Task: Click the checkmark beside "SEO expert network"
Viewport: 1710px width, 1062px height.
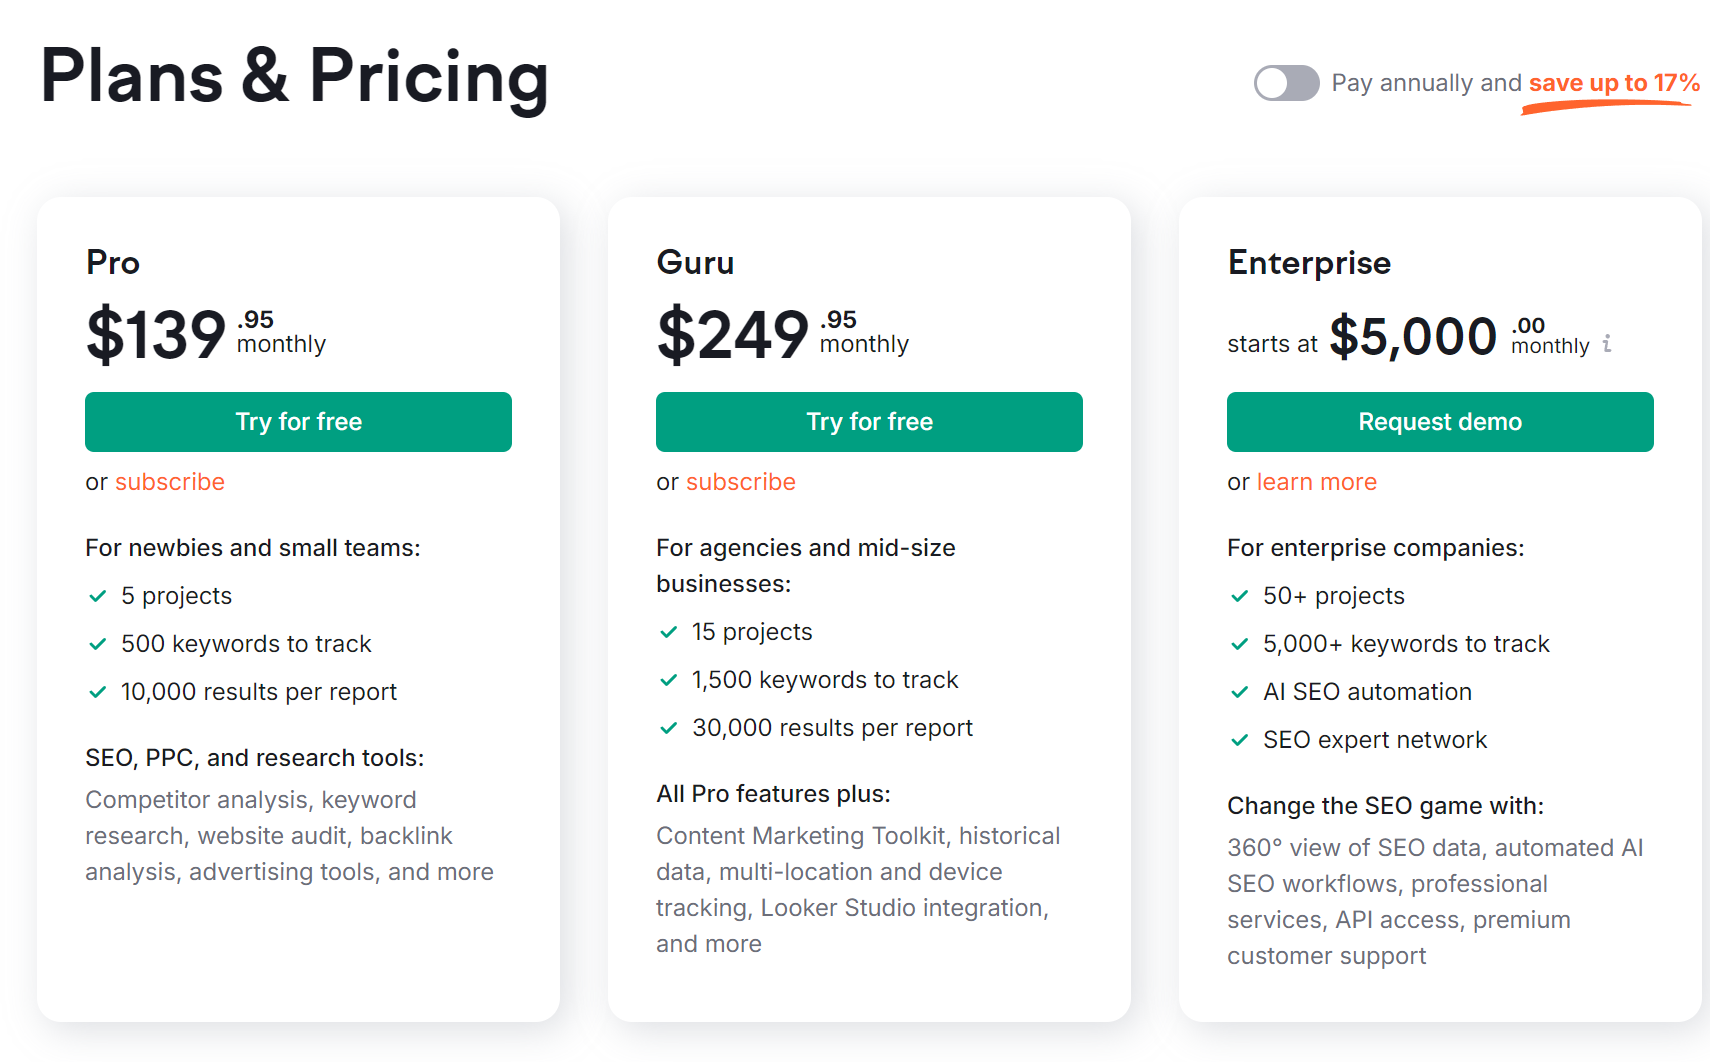Action: (1240, 739)
